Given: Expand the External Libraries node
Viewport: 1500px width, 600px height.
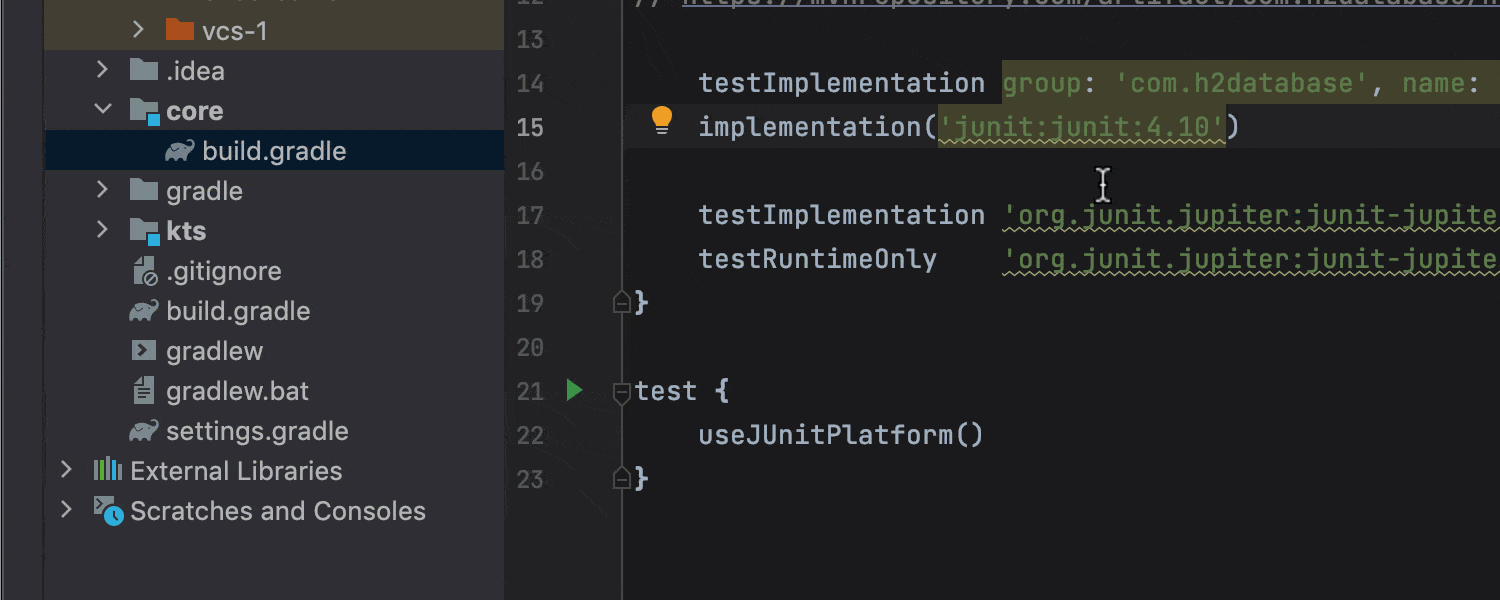Looking at the screenshot, I should [x=66, y=470].
